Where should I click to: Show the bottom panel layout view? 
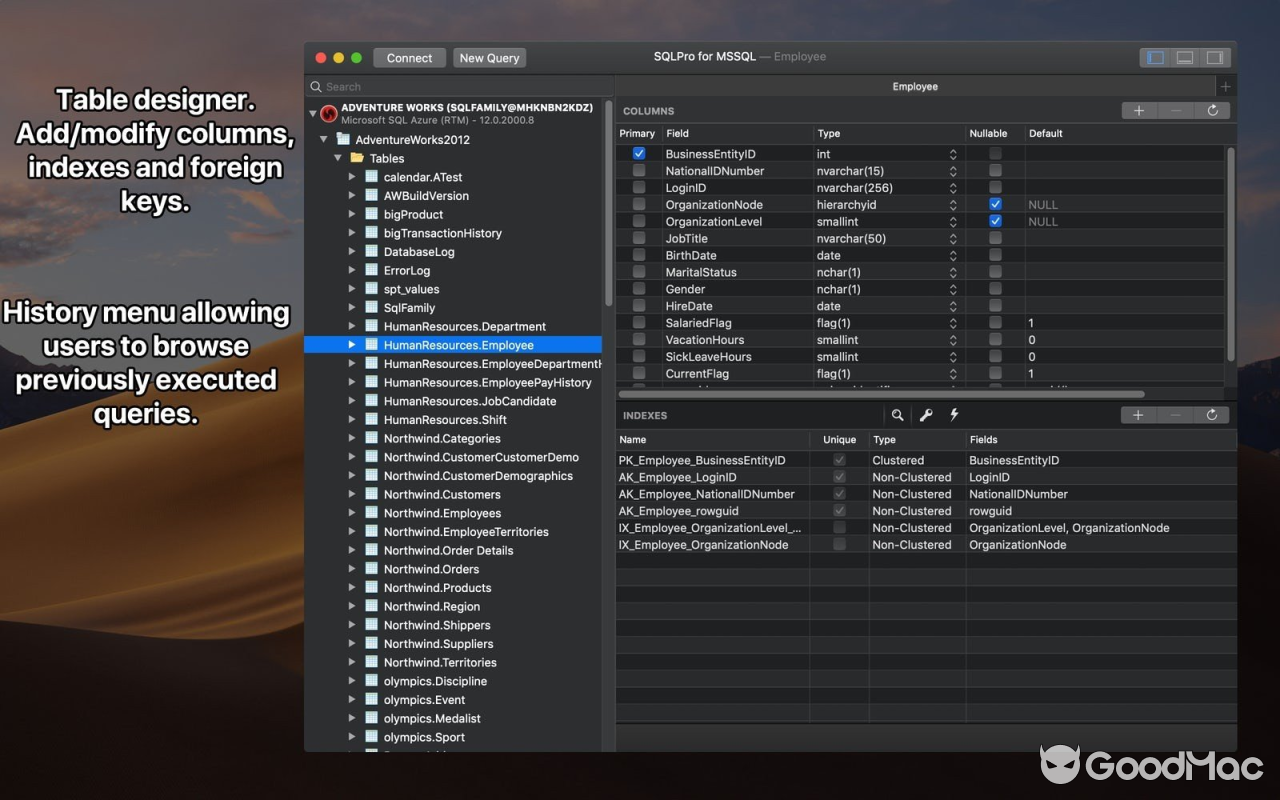[1185, 57]
